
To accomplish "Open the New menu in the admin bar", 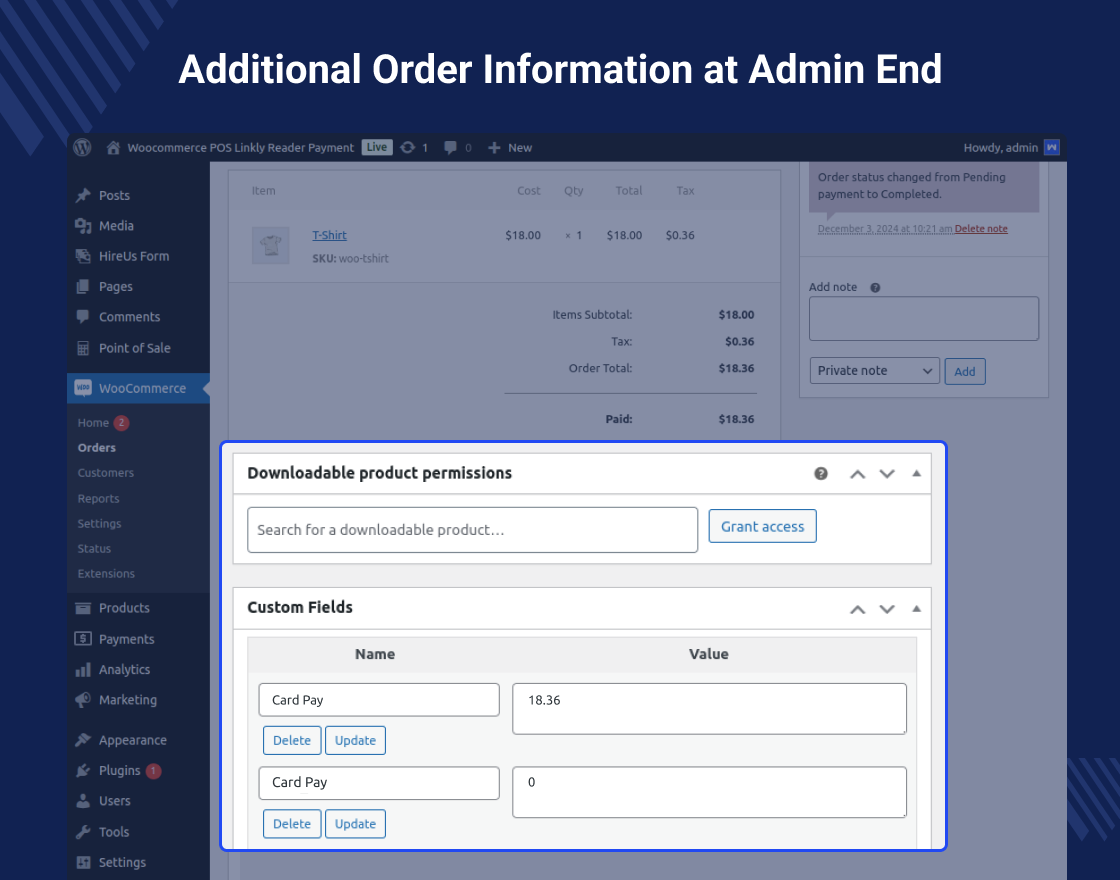I will coord(510,147).
